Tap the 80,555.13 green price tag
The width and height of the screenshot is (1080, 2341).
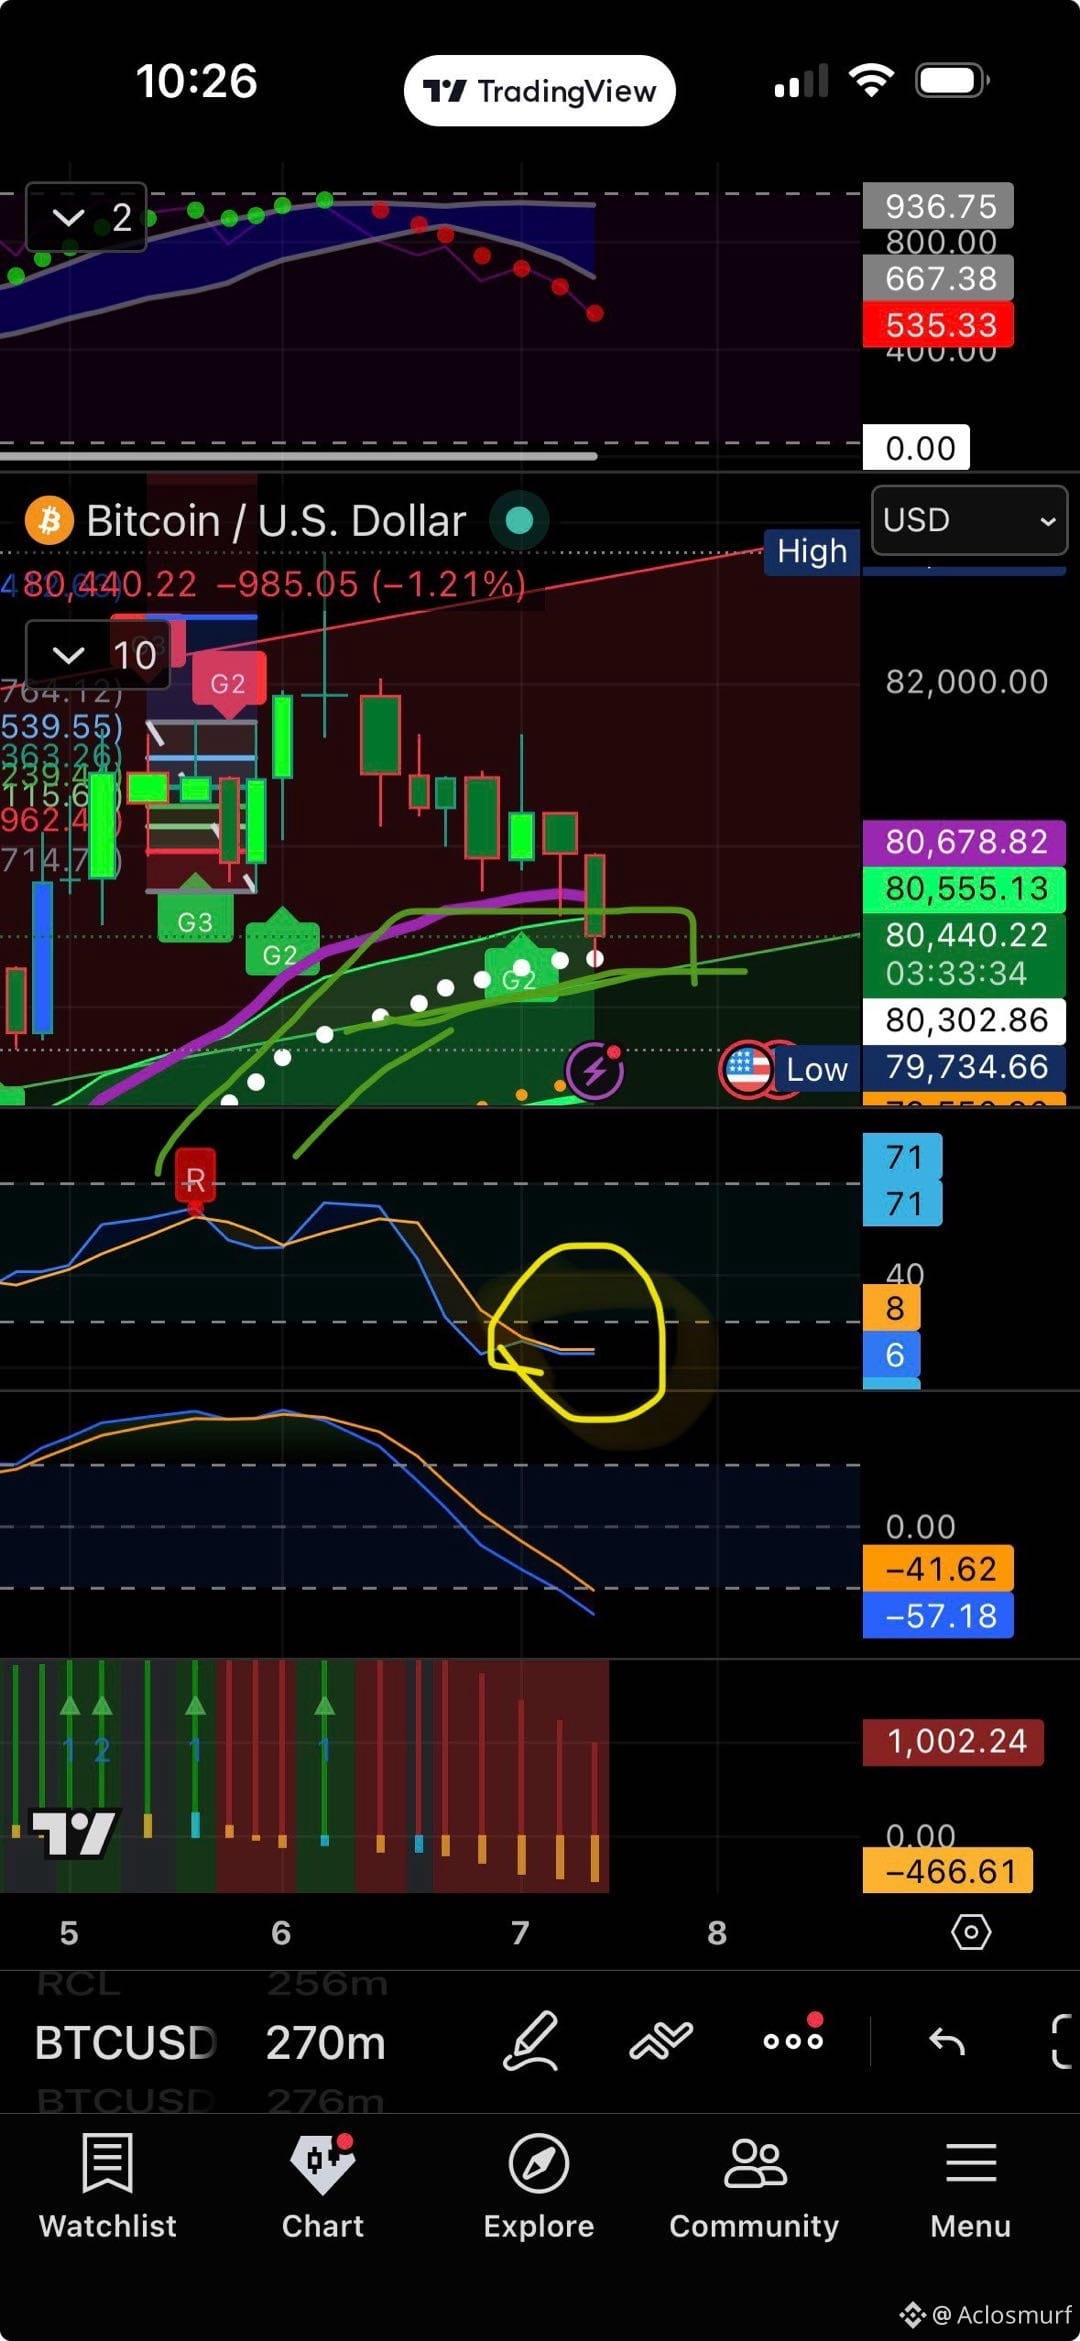[965, 888]
